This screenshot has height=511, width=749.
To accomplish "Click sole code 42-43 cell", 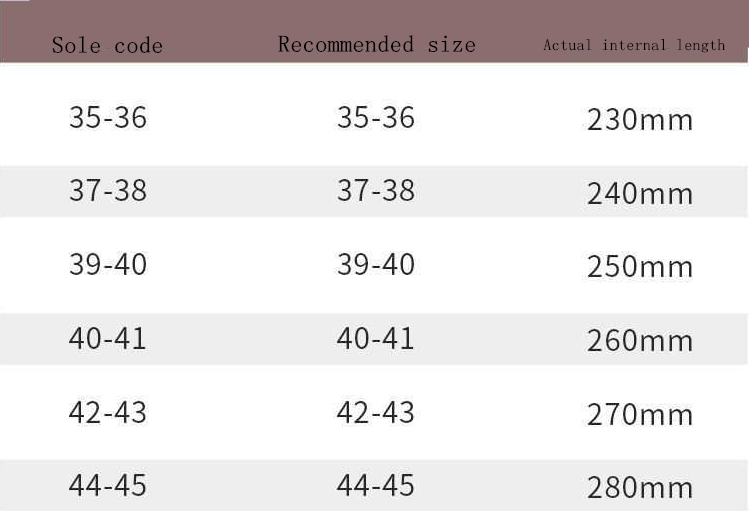I will [x=107, y=412].
